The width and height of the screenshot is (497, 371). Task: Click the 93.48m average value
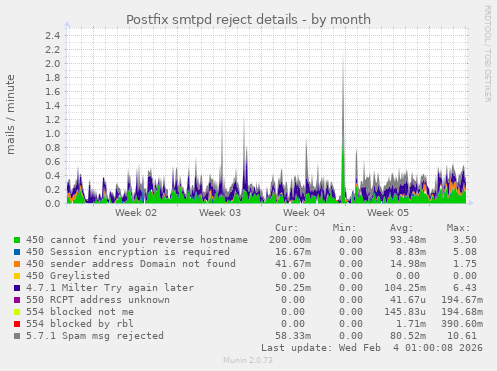click(x=408, y=240)
